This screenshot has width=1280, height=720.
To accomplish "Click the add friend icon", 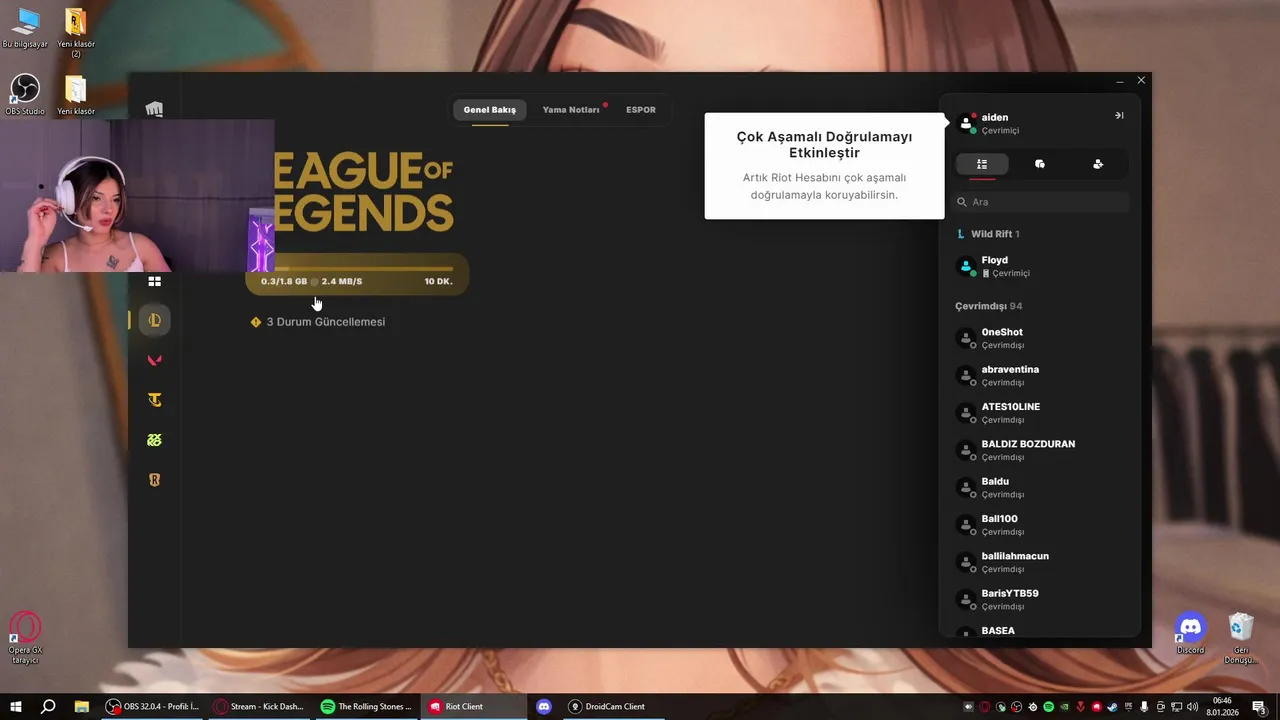I will [x=1098, y=164].
